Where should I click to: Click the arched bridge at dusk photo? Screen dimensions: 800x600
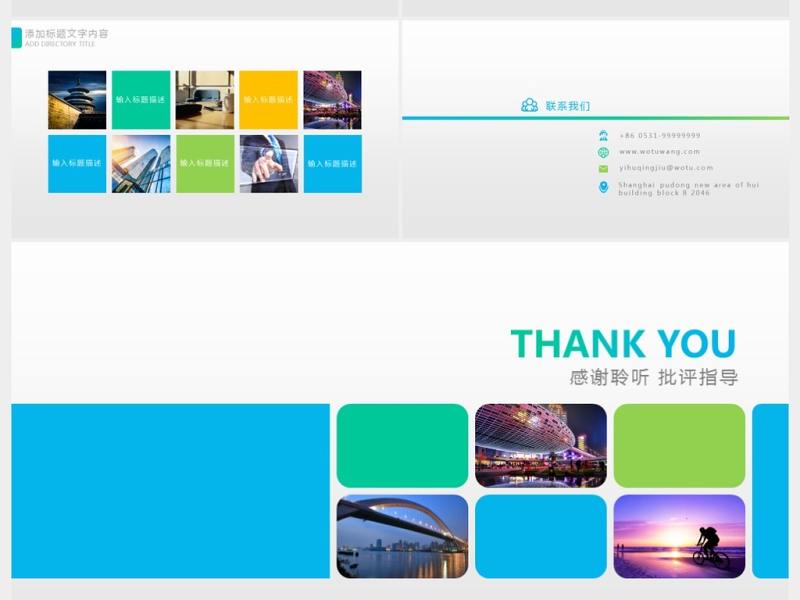pyautogui.click(x=402, y=536)
